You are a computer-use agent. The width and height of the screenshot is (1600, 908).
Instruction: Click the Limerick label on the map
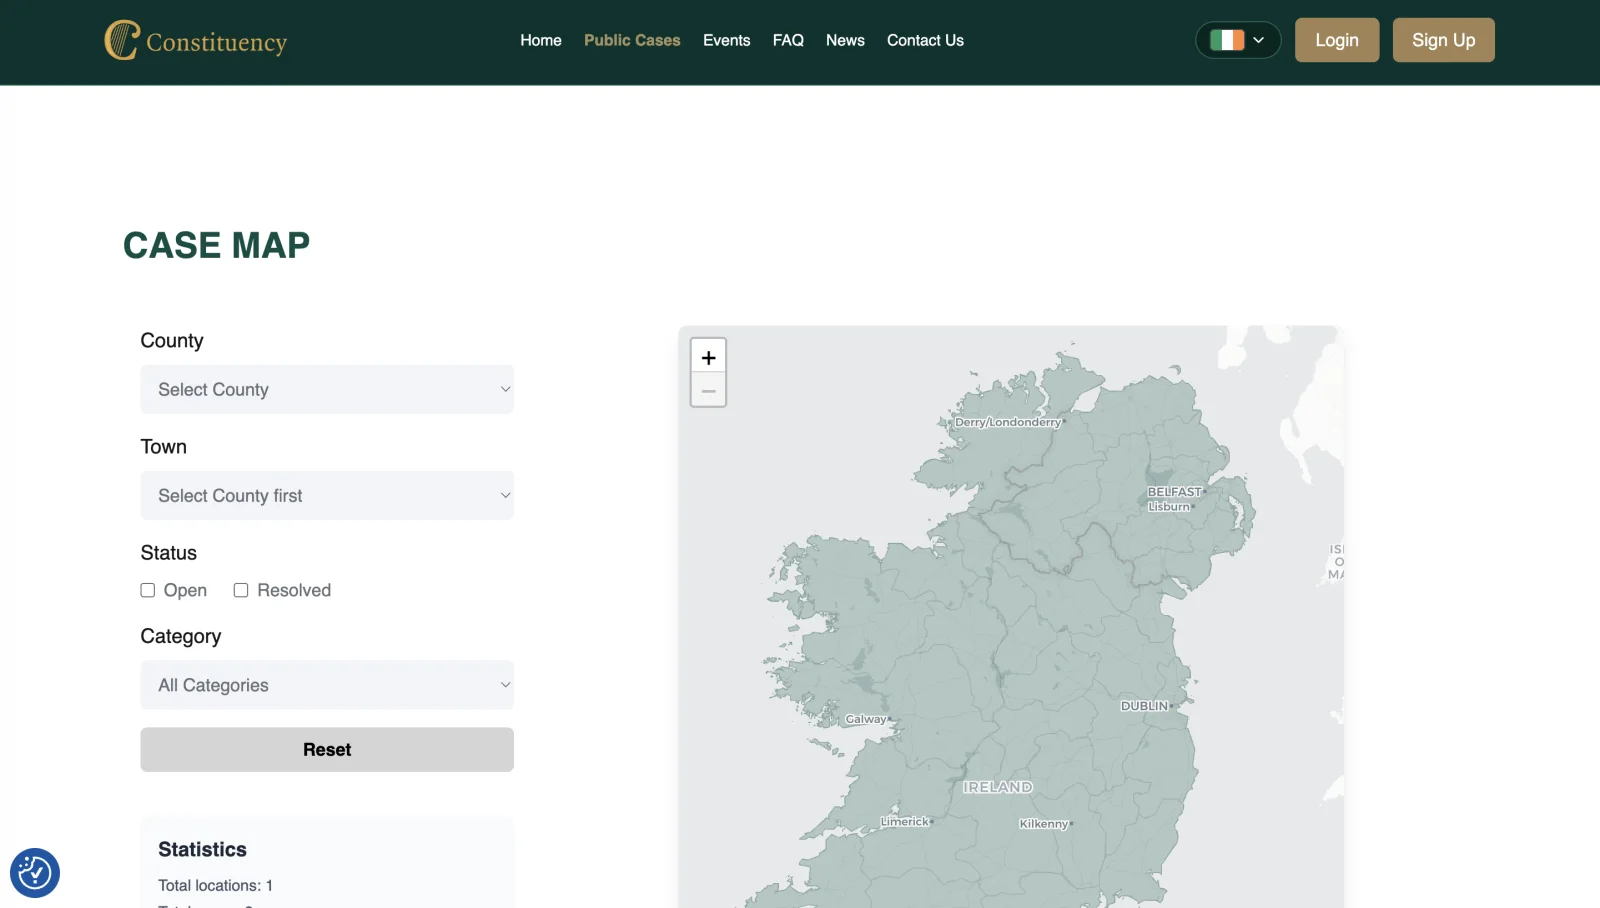[x=904, y=822]
